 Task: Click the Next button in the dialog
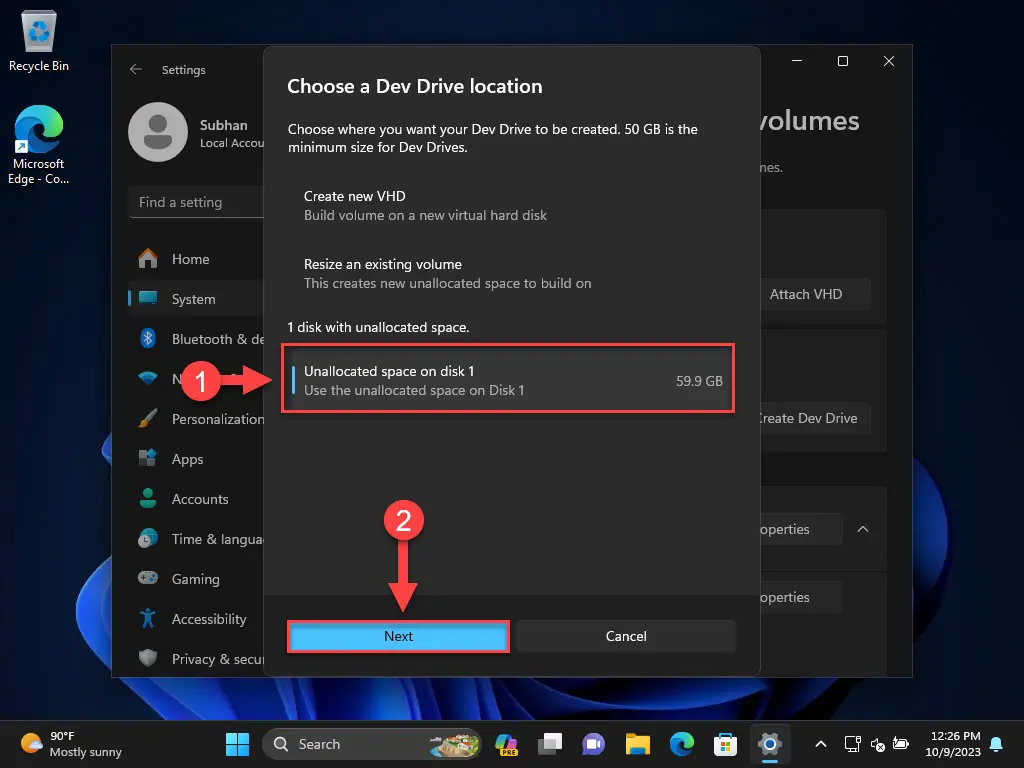coord(398,636)
